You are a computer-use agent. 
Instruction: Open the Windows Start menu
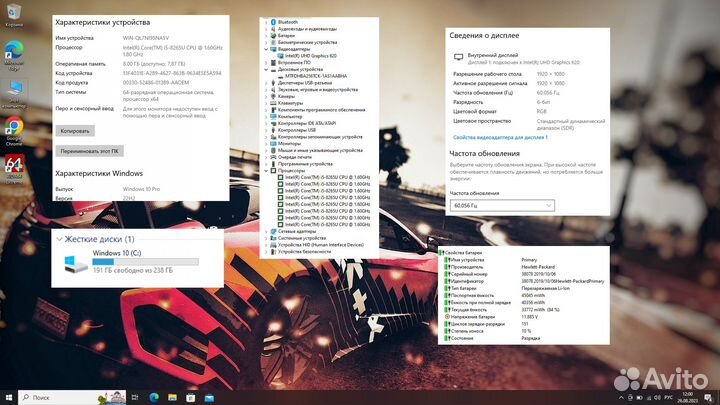click(x=9, y=397)
